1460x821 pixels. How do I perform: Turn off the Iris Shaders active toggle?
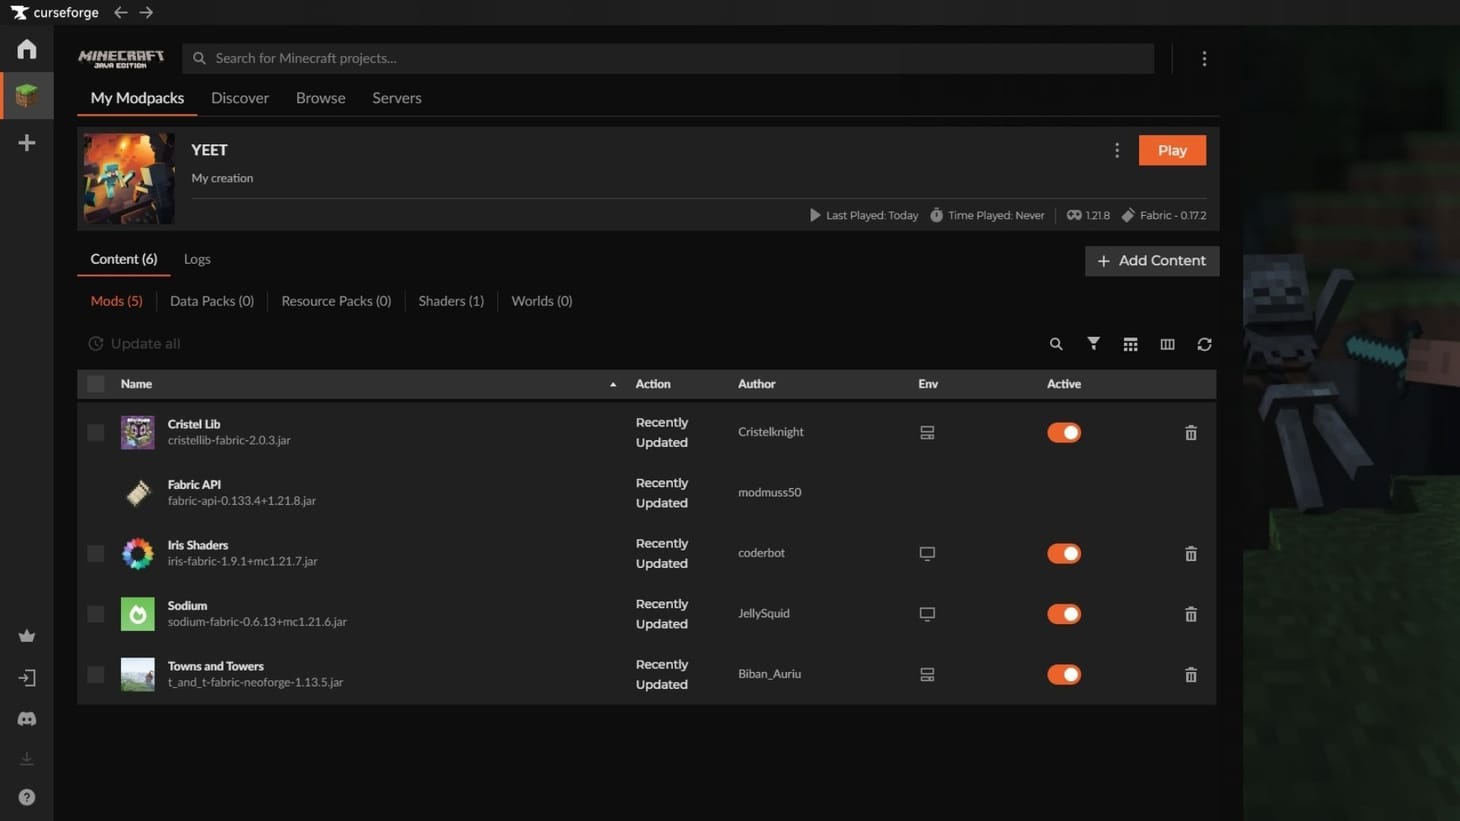[x=1064, y=554]
